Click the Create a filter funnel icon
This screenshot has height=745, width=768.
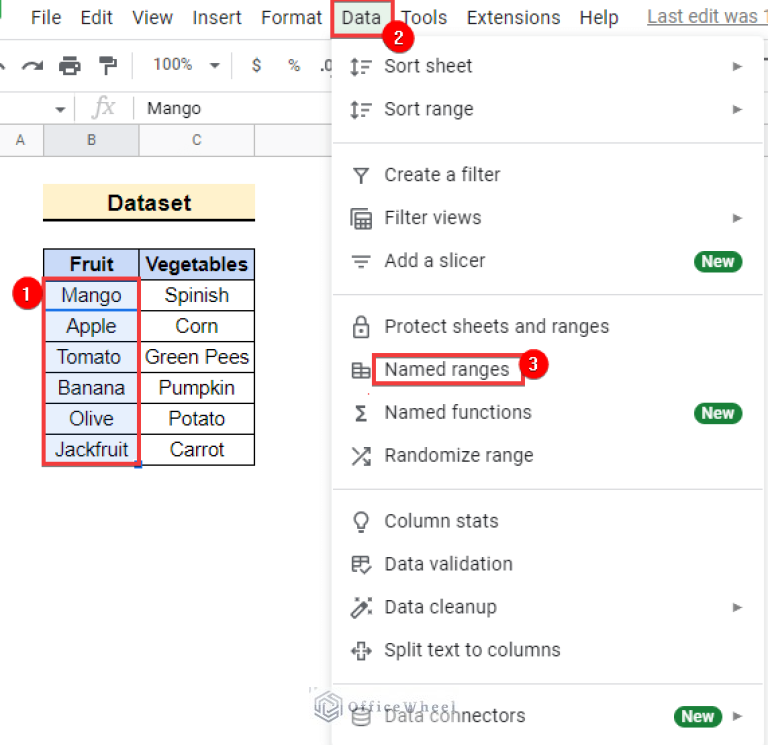coord(361,175)
